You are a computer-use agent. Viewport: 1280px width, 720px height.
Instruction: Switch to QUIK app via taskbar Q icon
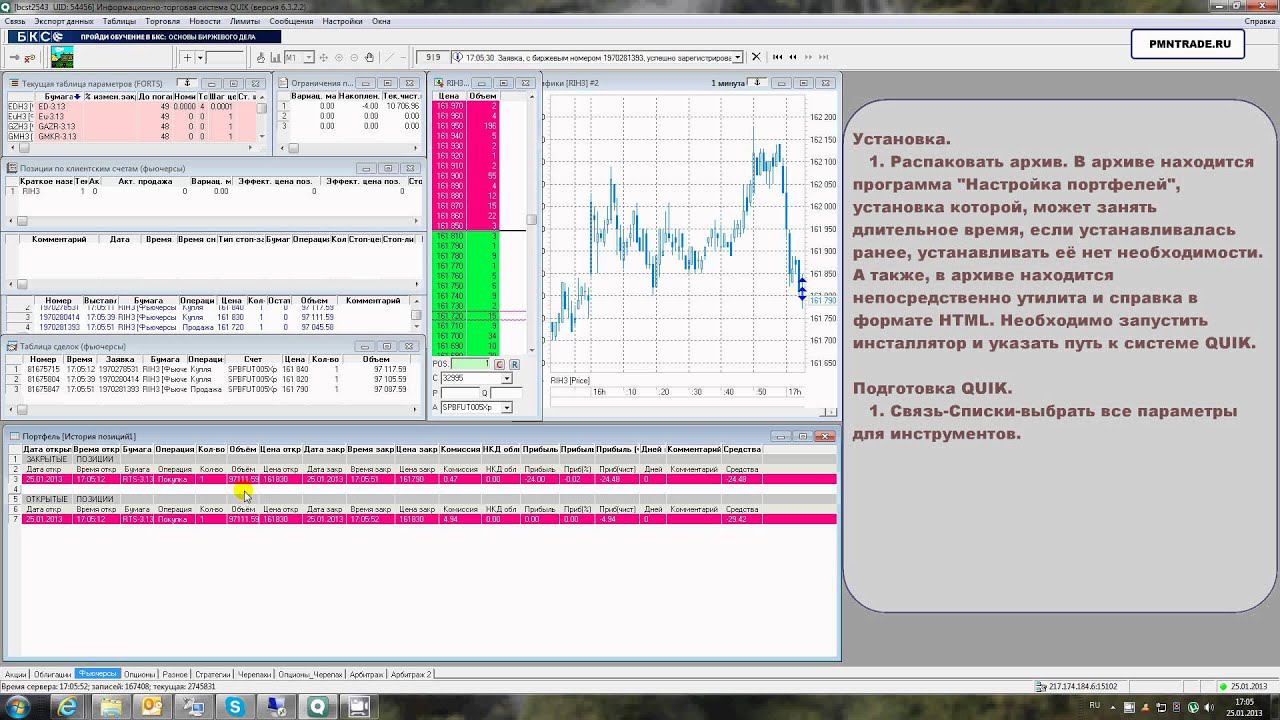pyautogui.click(x=317, y=707)
